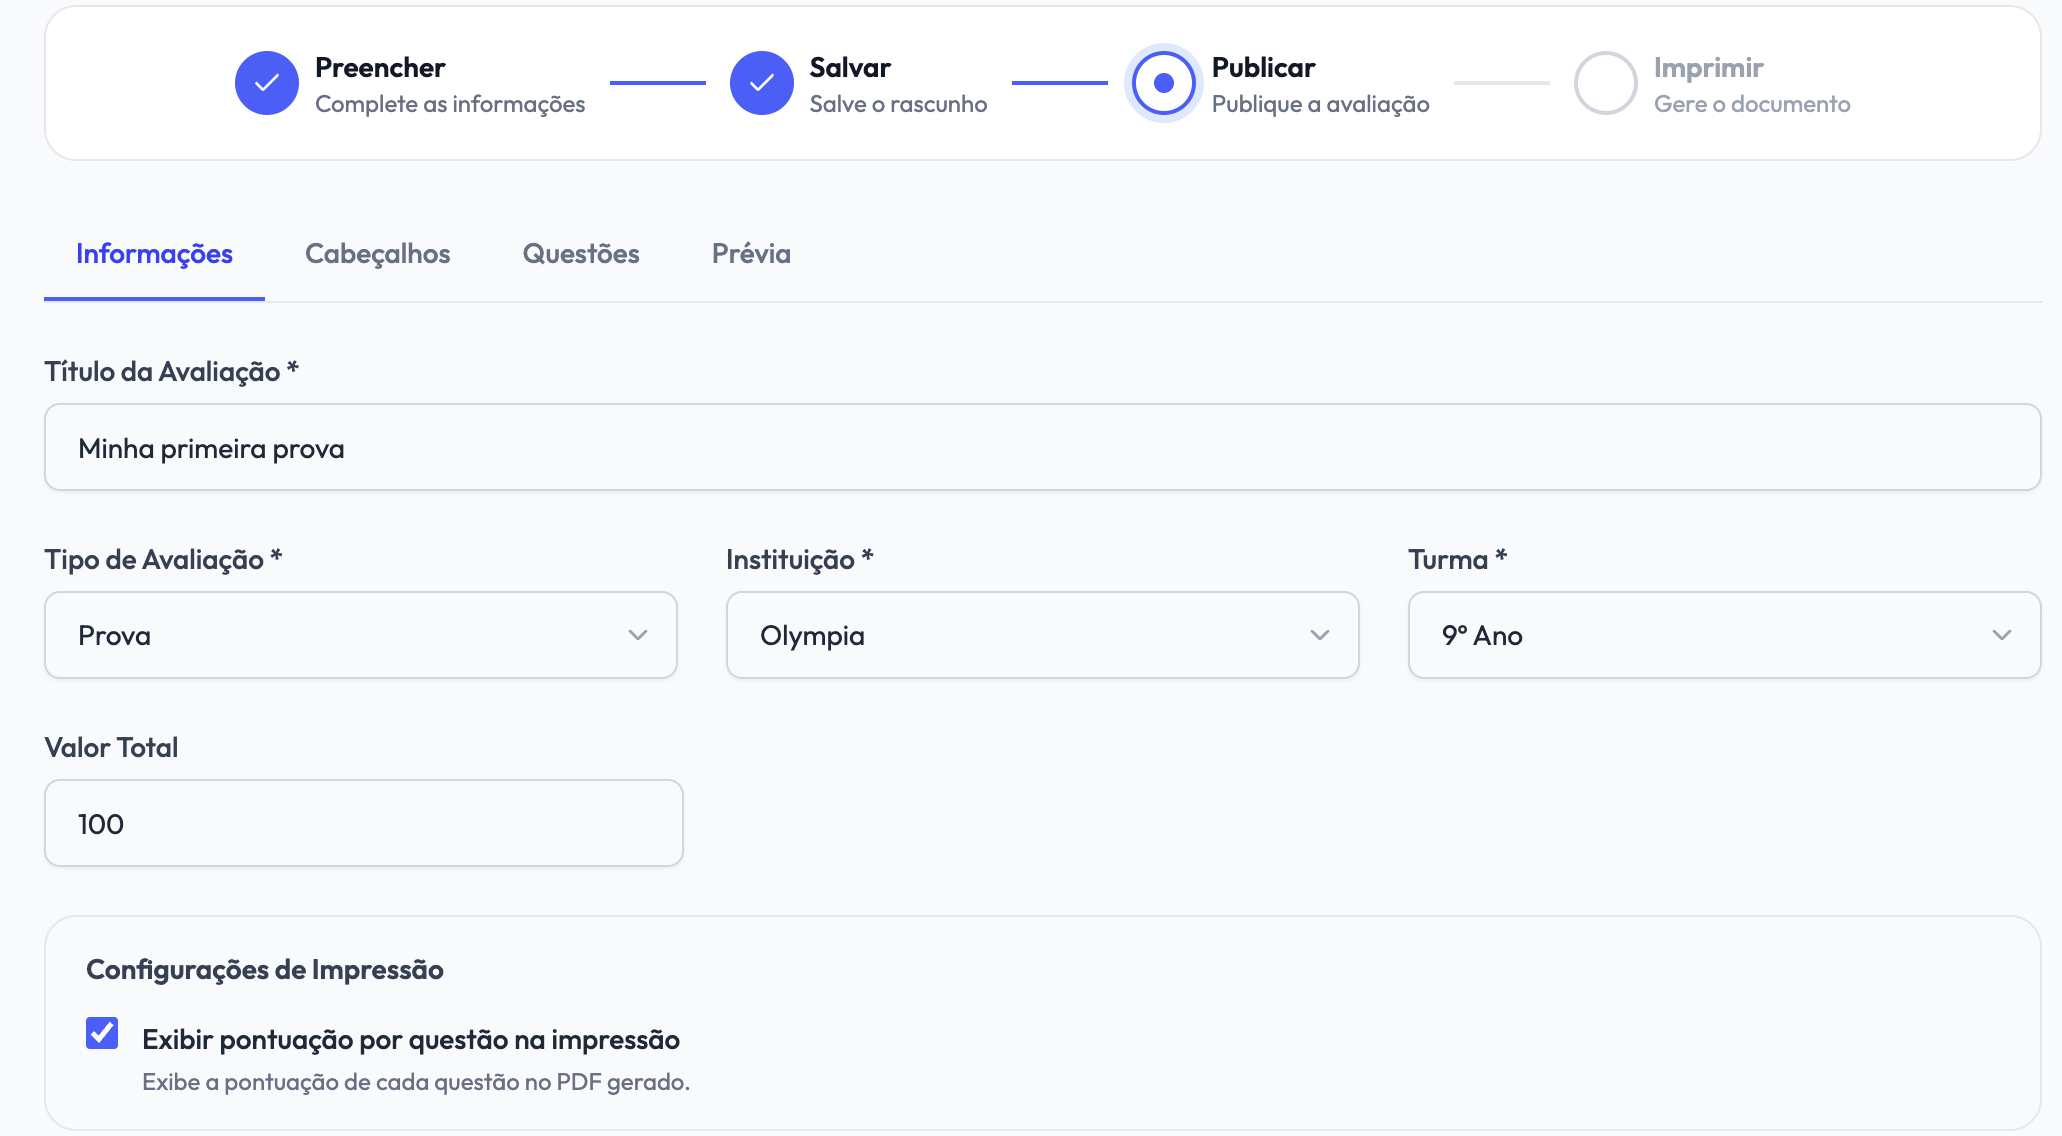Click the Salvar step checkmark circle
Viewport: 2062px width, 1136px height.
click(x=761, y=83)
